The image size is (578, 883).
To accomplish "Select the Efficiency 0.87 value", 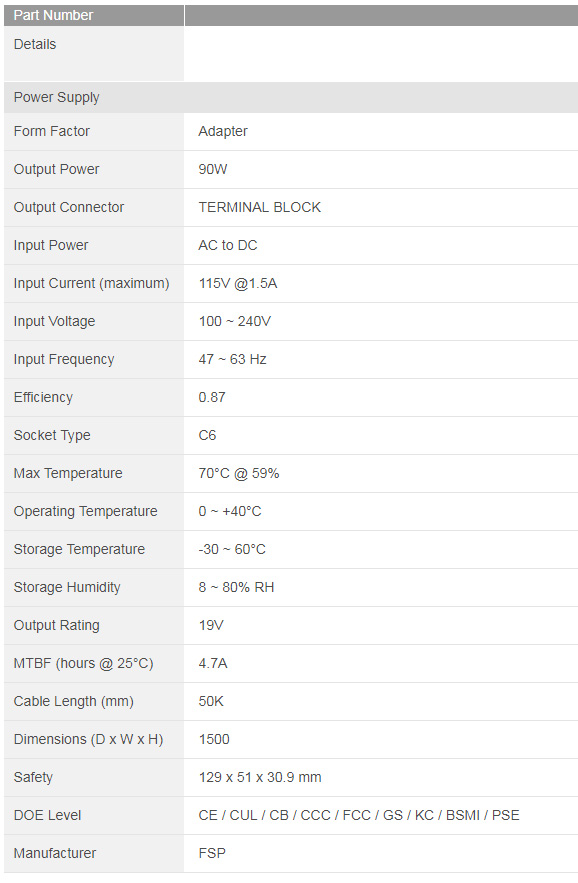I will click(212, 398).
